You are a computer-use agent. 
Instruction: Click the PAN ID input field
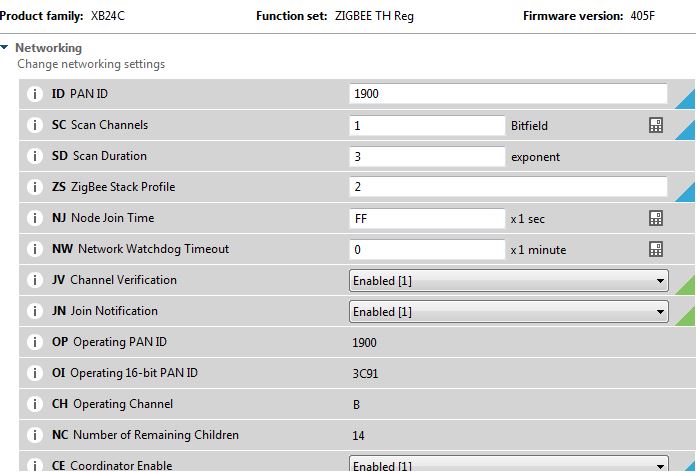pyautogui.click(x=508, y=94)
